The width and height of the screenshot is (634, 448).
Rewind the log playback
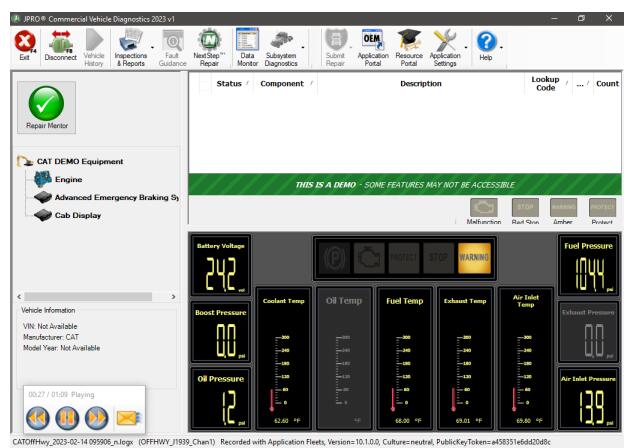[38, 418]
